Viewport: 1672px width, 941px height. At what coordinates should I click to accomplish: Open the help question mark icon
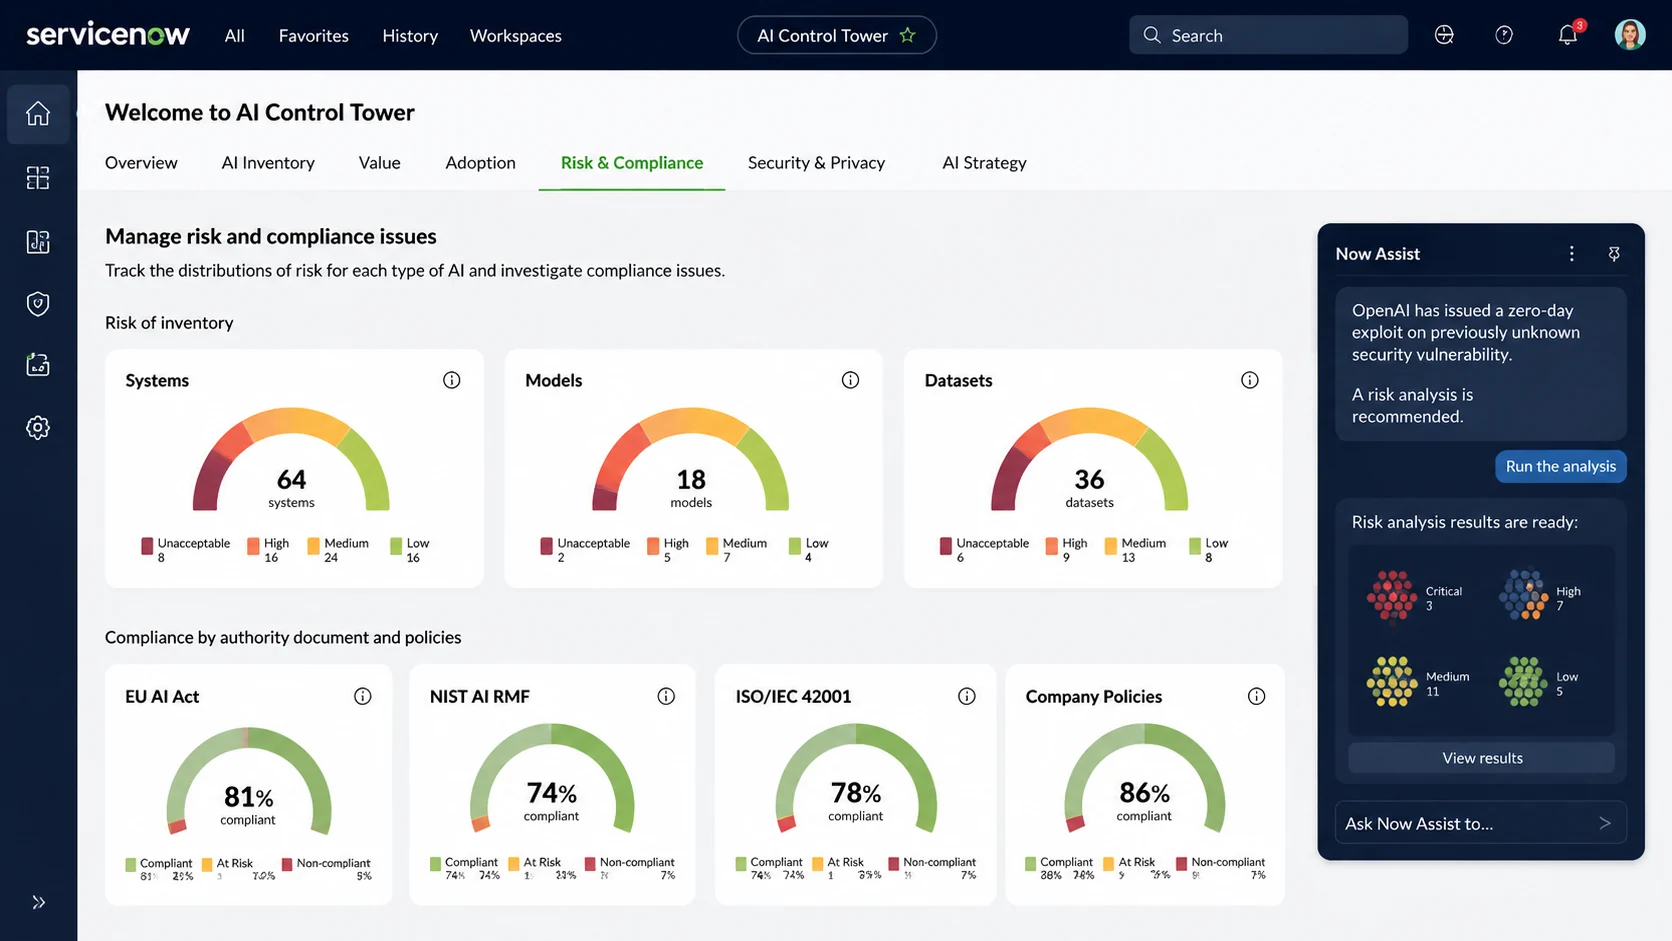click(x=1504, y=35)
